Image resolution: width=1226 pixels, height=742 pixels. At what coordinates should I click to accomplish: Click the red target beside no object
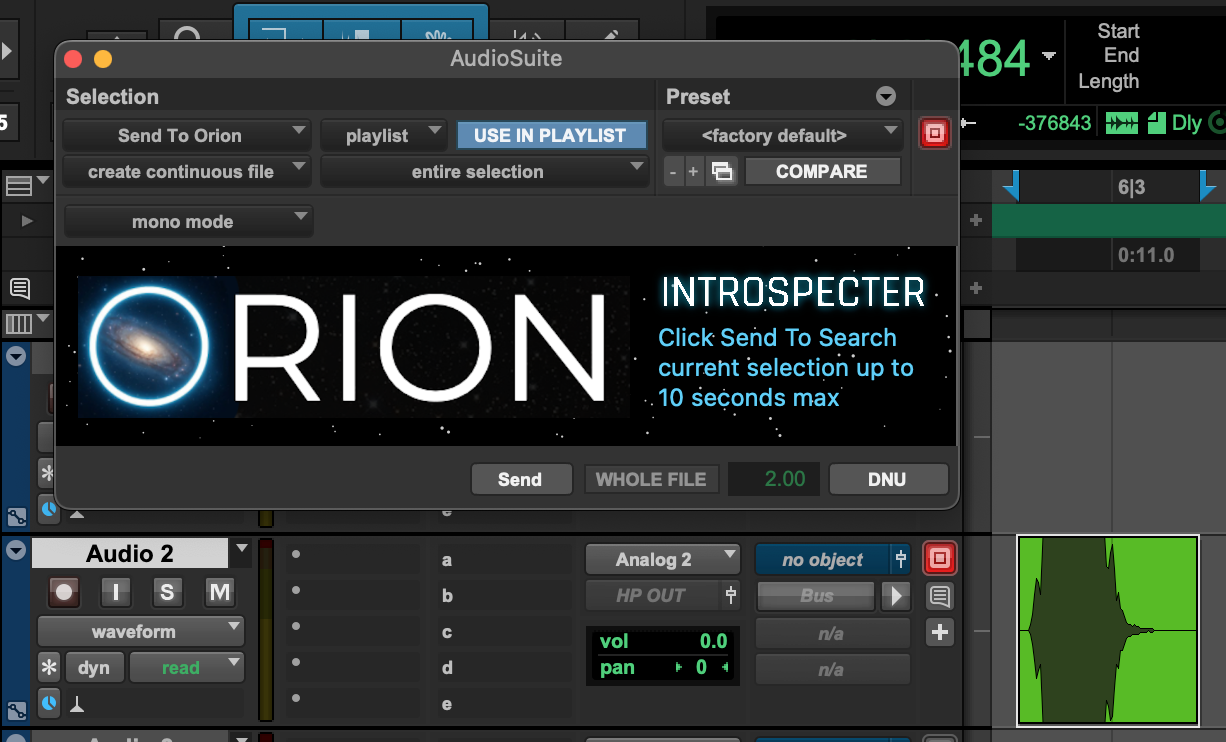click(x=939, y=558)
